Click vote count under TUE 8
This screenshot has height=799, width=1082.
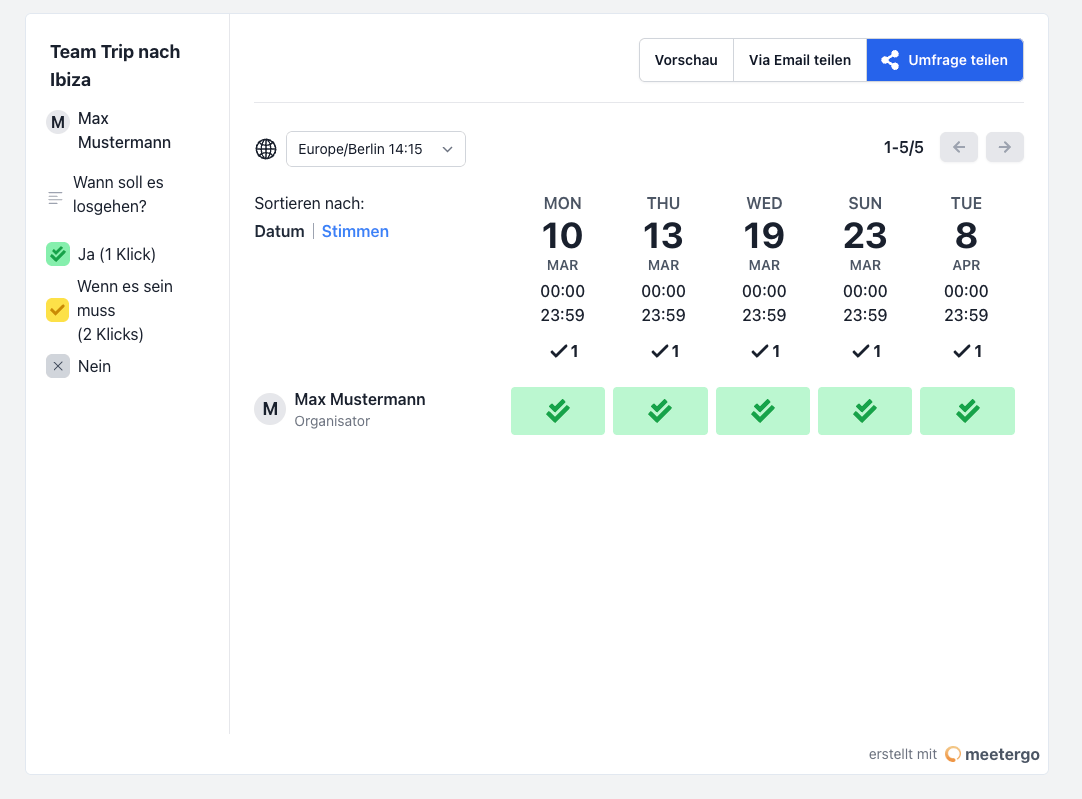(967, 351)
